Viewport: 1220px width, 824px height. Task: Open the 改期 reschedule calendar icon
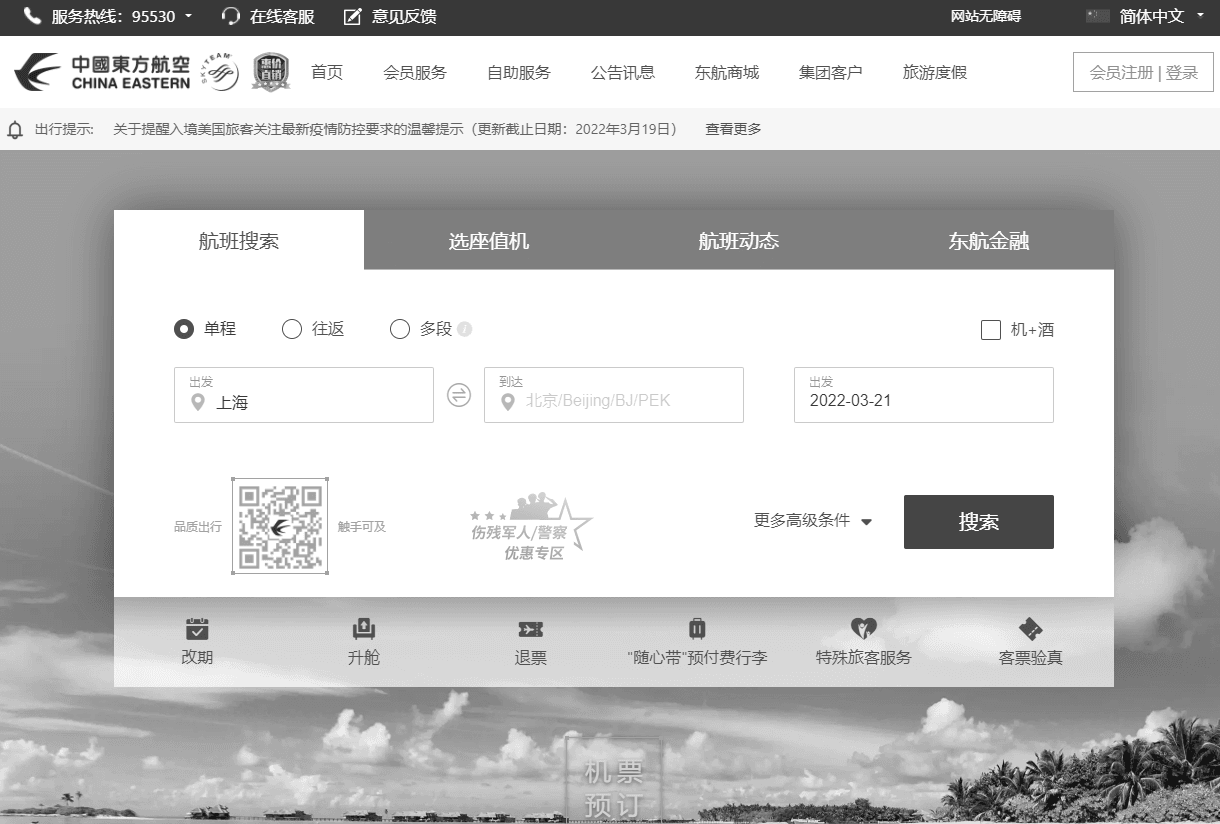click(x=197, y=629)
